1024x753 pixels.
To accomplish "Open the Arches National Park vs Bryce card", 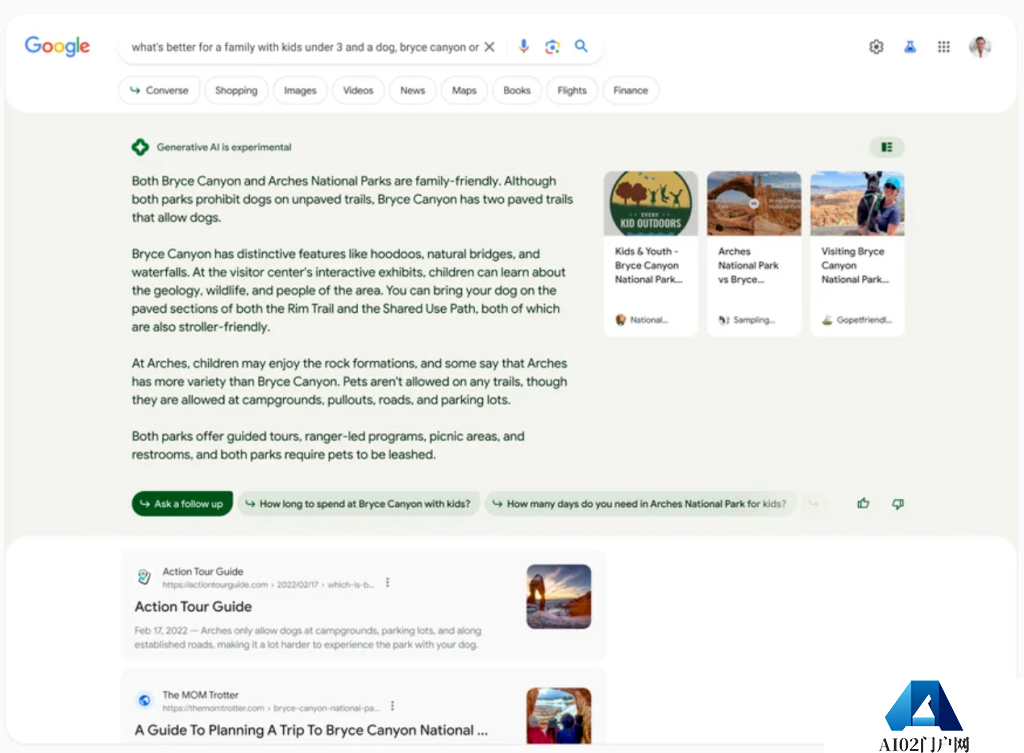I will click(754, 253).
